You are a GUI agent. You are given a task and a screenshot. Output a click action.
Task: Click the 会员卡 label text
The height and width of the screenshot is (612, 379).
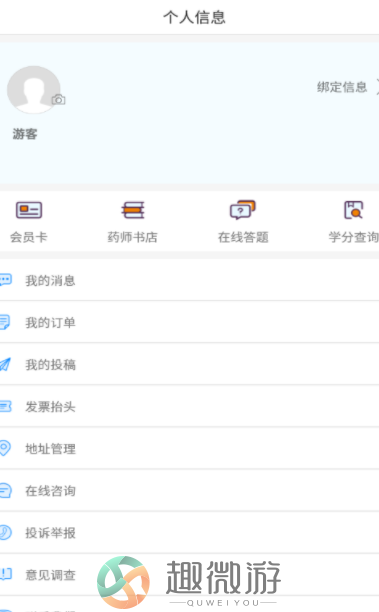[x=29, y=237]
